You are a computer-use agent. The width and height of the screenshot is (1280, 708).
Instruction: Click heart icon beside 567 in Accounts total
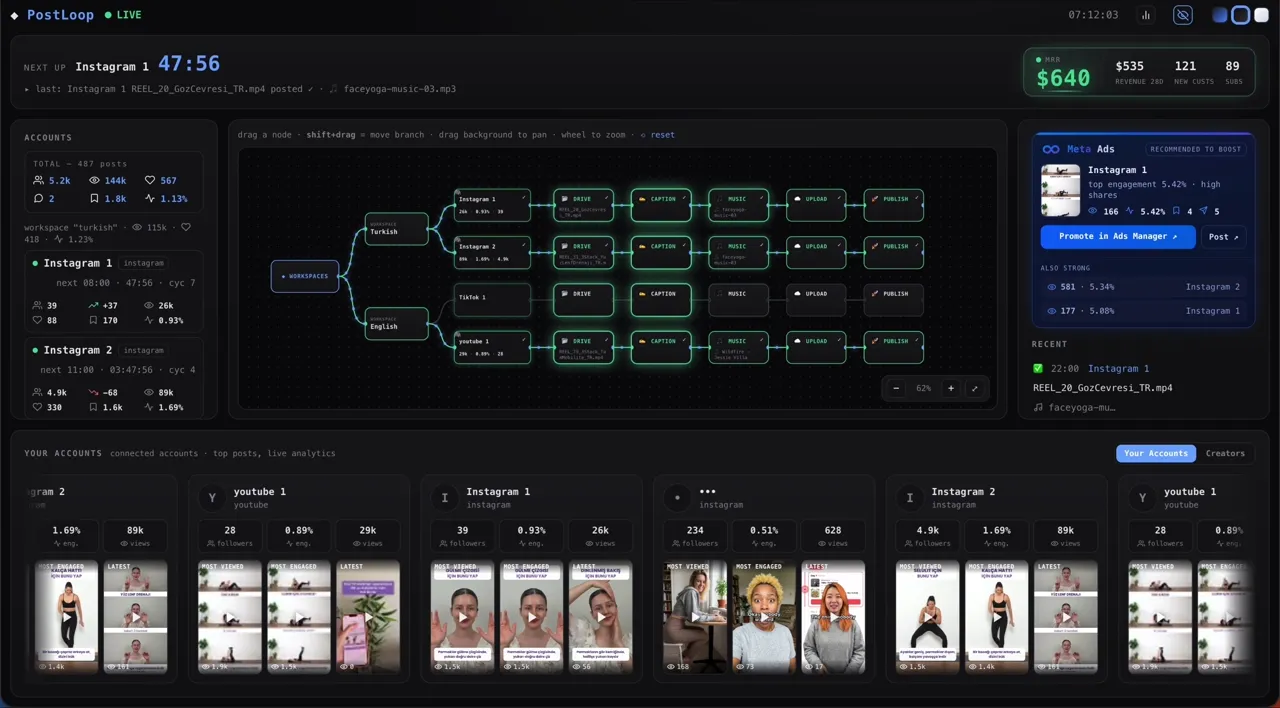pos(150,181)
